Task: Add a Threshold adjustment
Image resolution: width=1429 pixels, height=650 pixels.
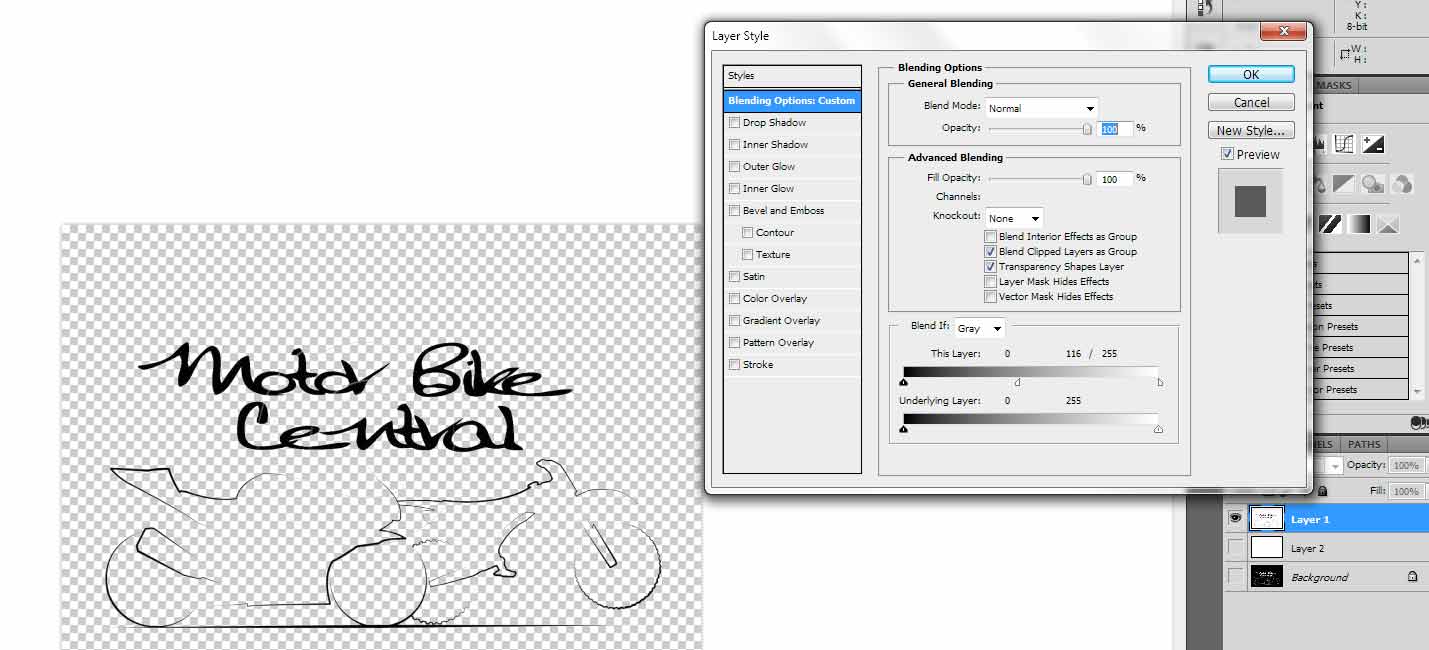Action: pos(1329,224)
